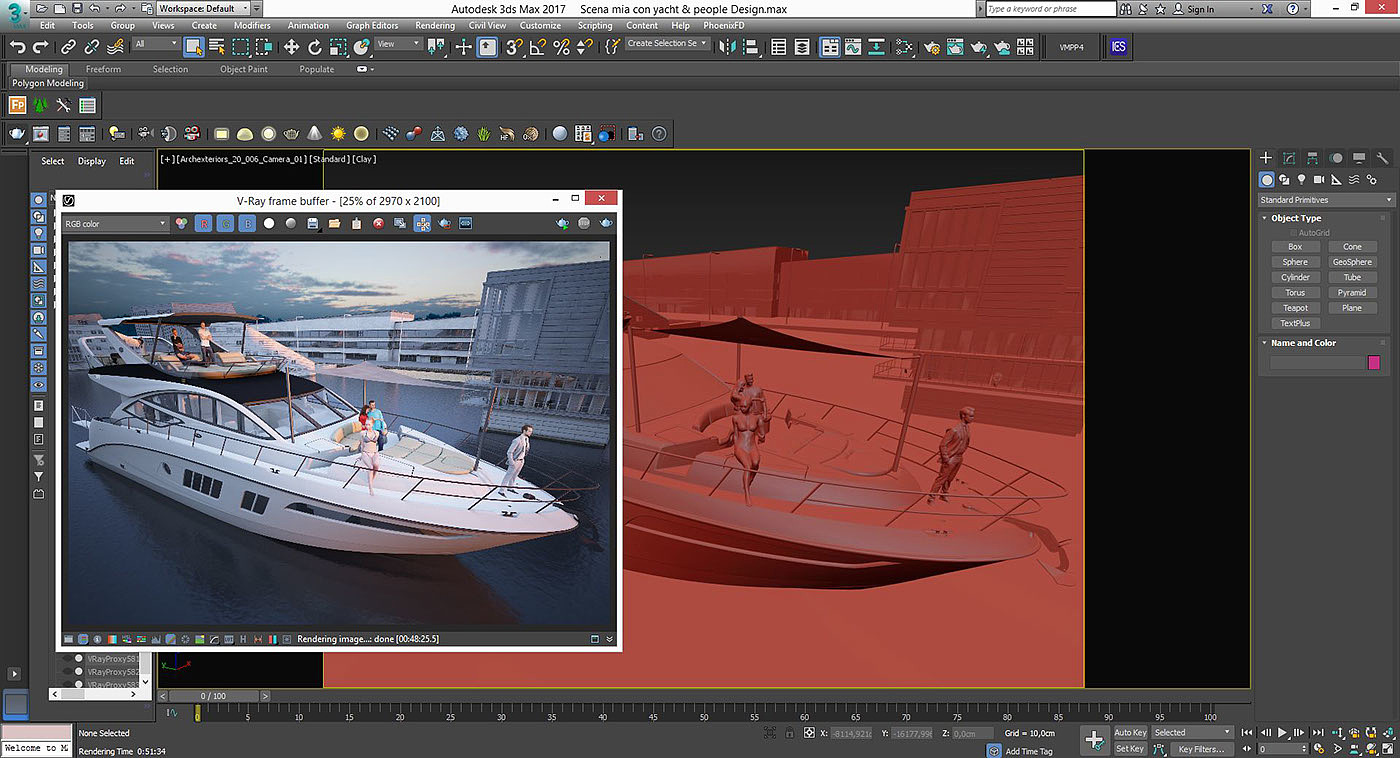The image size is (1400, 758).
Task: Toggle the red channel in frame buffer
Action: coord(203,224)
